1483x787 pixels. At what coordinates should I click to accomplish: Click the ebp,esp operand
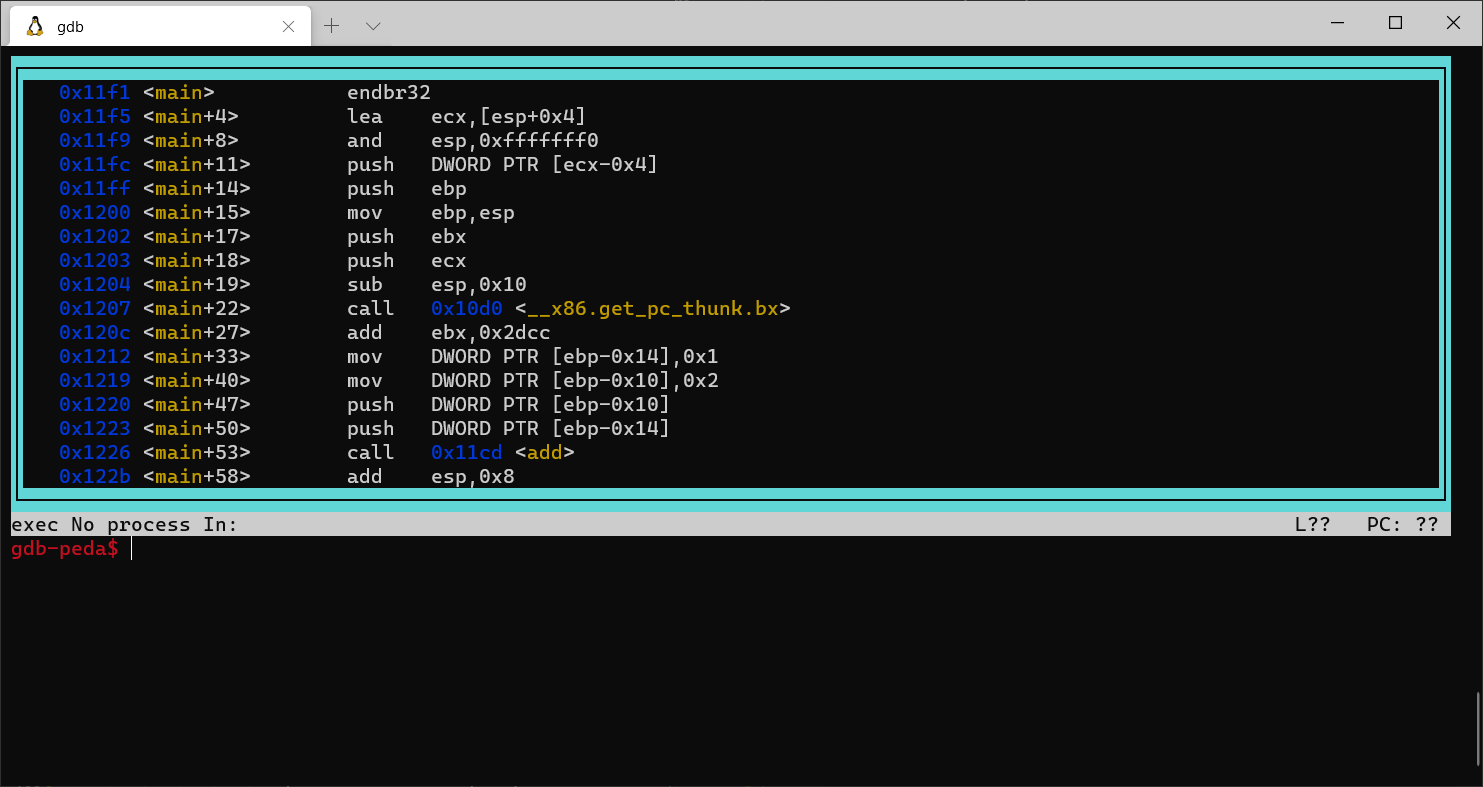tap(473, 212)
